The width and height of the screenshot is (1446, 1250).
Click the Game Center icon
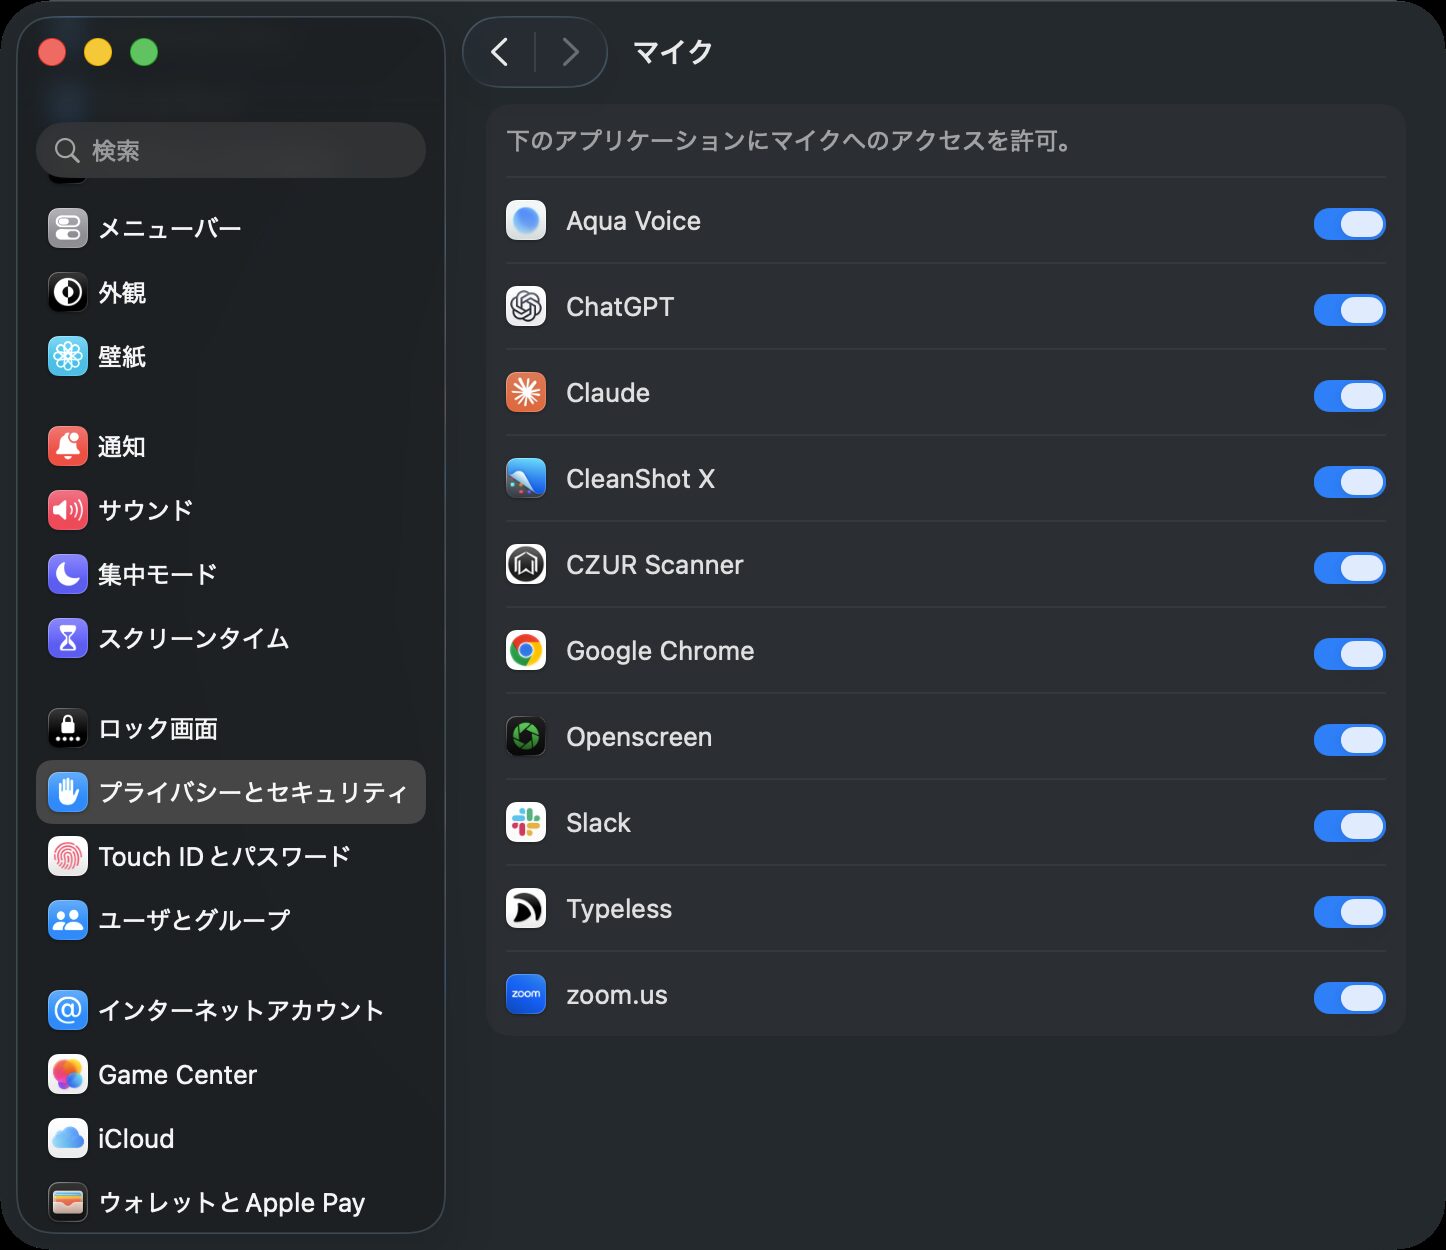(x=68, y=1074)
